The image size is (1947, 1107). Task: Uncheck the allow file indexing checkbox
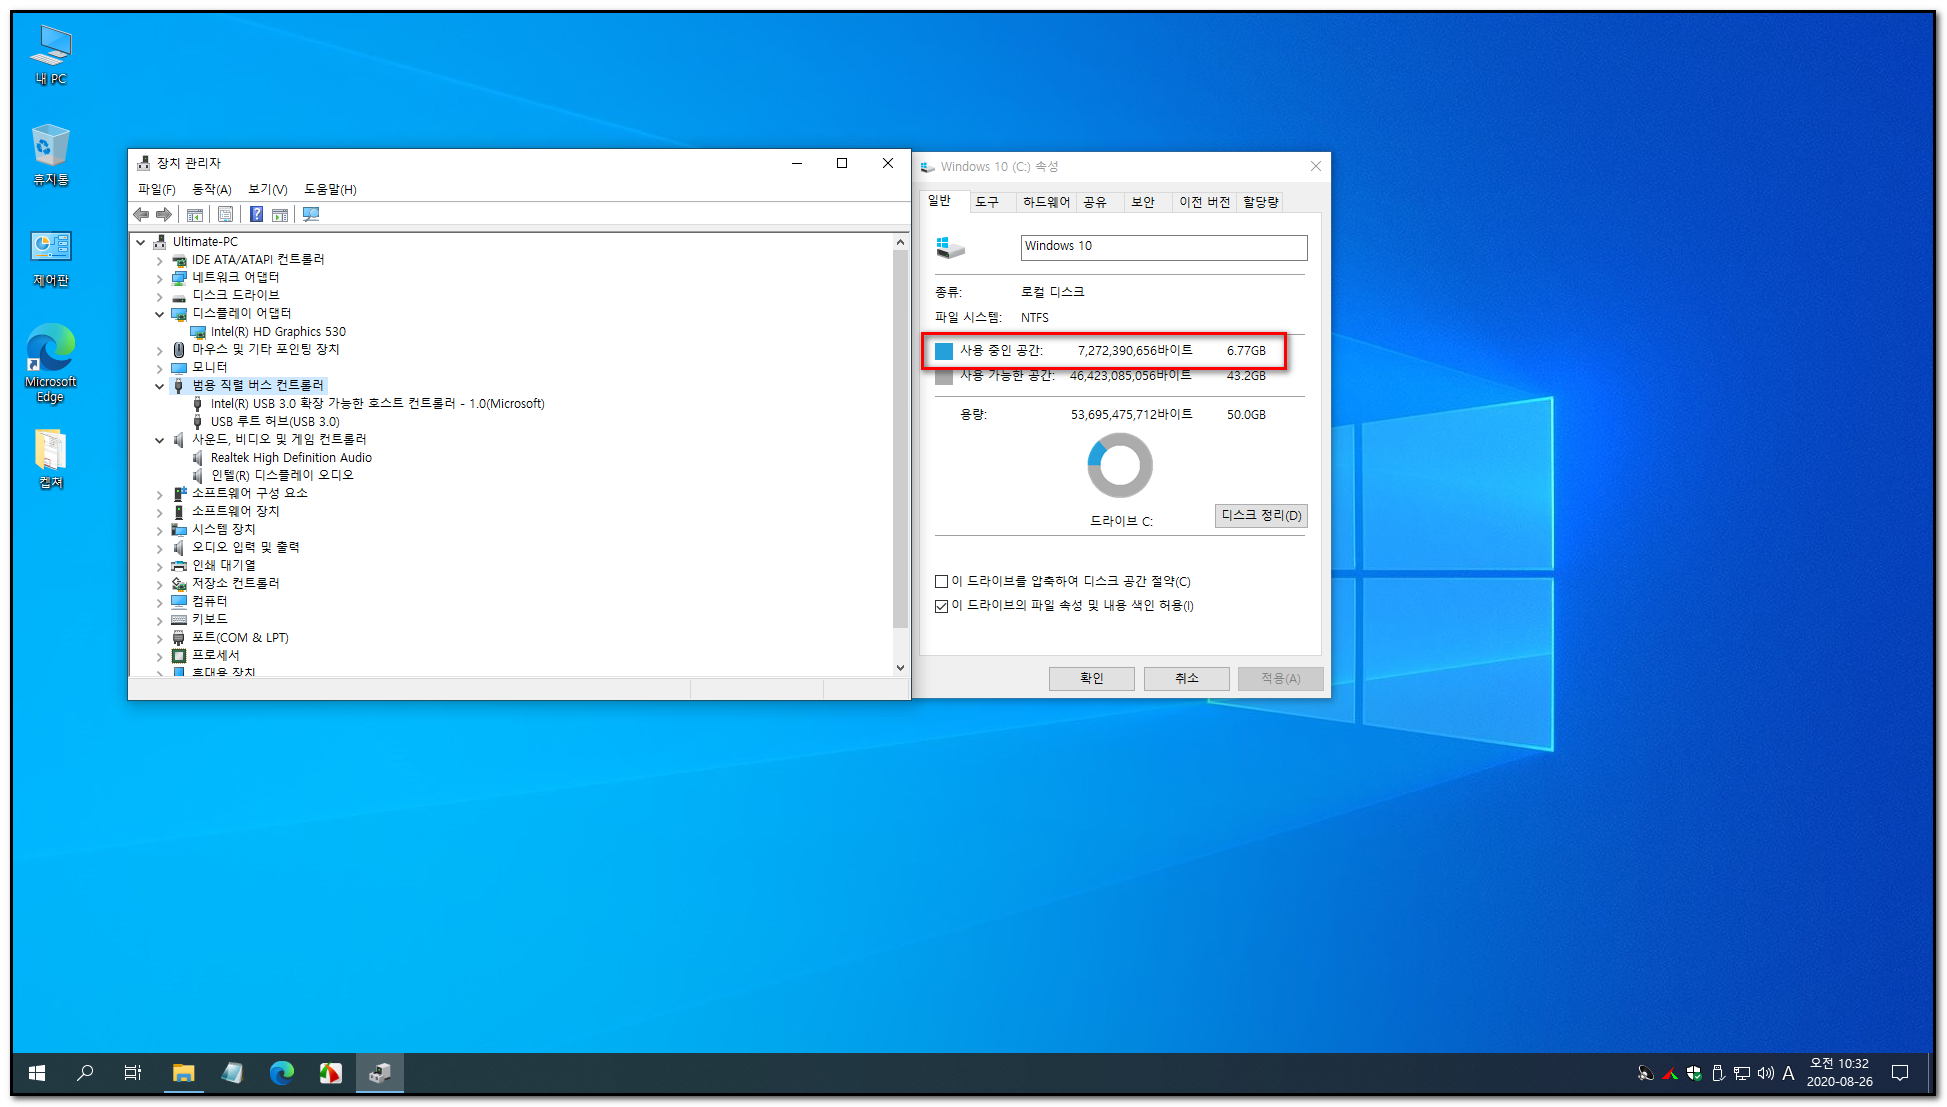[941, 606]
